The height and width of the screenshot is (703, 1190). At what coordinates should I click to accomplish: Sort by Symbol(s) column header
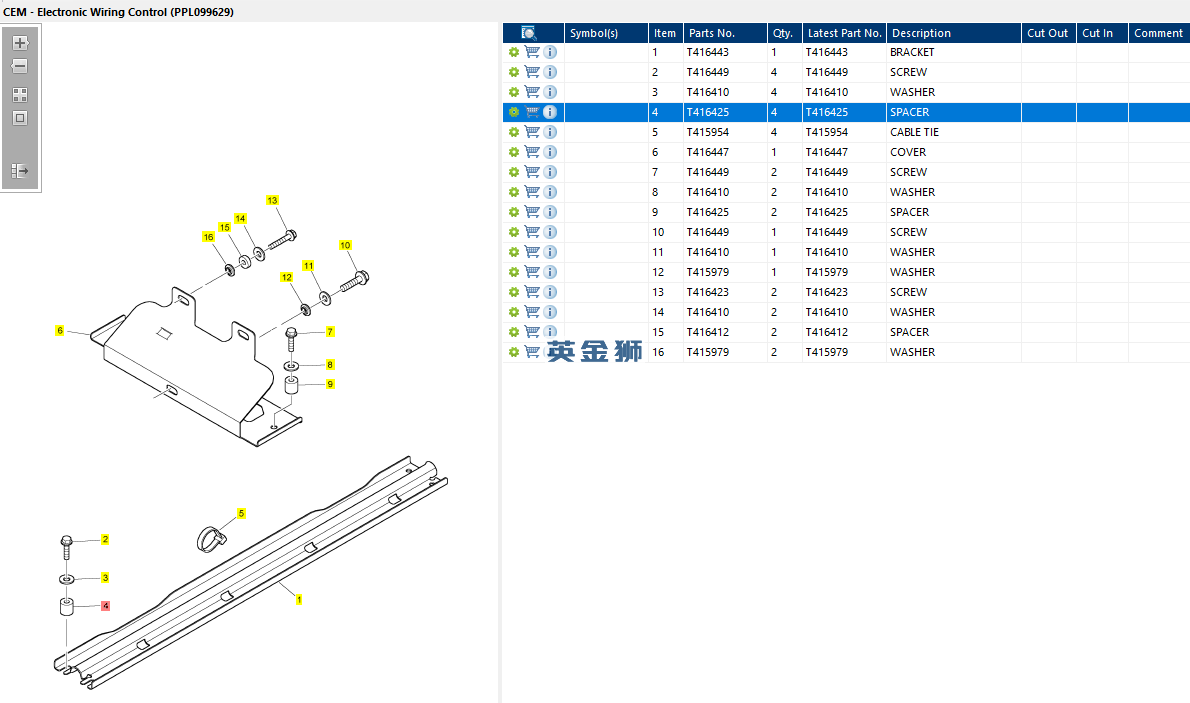click(x=606, y=33)
